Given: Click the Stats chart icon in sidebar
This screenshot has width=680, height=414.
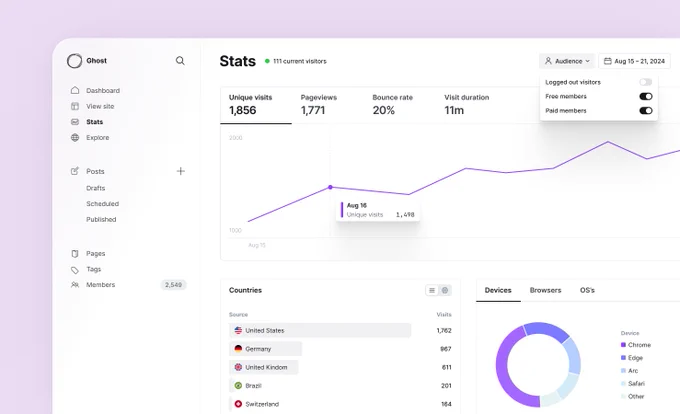Looking at the screenshot, I should [x=75, y=122].
